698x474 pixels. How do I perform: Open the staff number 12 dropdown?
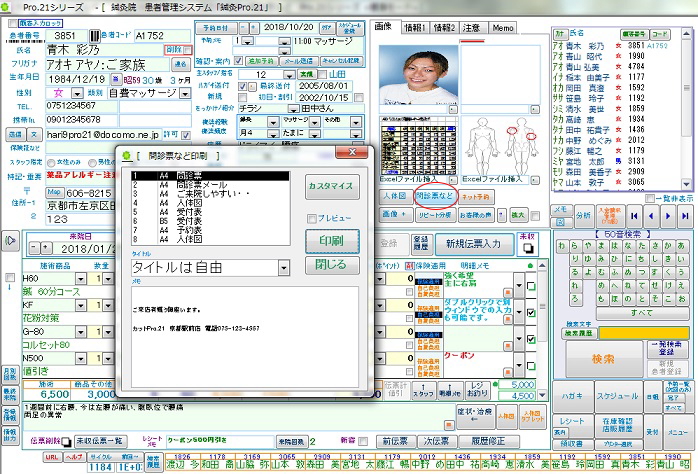point(289,75)
